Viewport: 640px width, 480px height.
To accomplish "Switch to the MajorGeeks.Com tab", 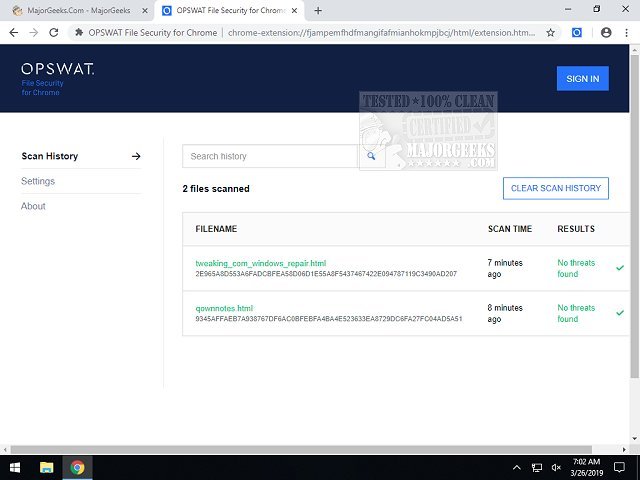I will [79, 11].
